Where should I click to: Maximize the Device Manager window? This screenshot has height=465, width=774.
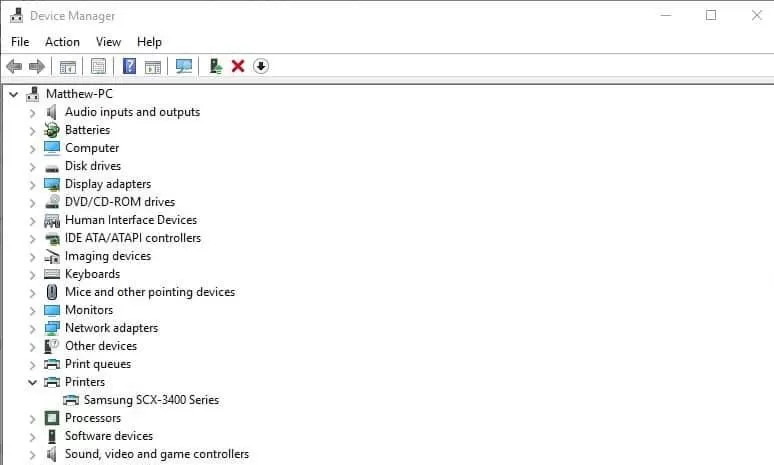click(x=711, y=15)
